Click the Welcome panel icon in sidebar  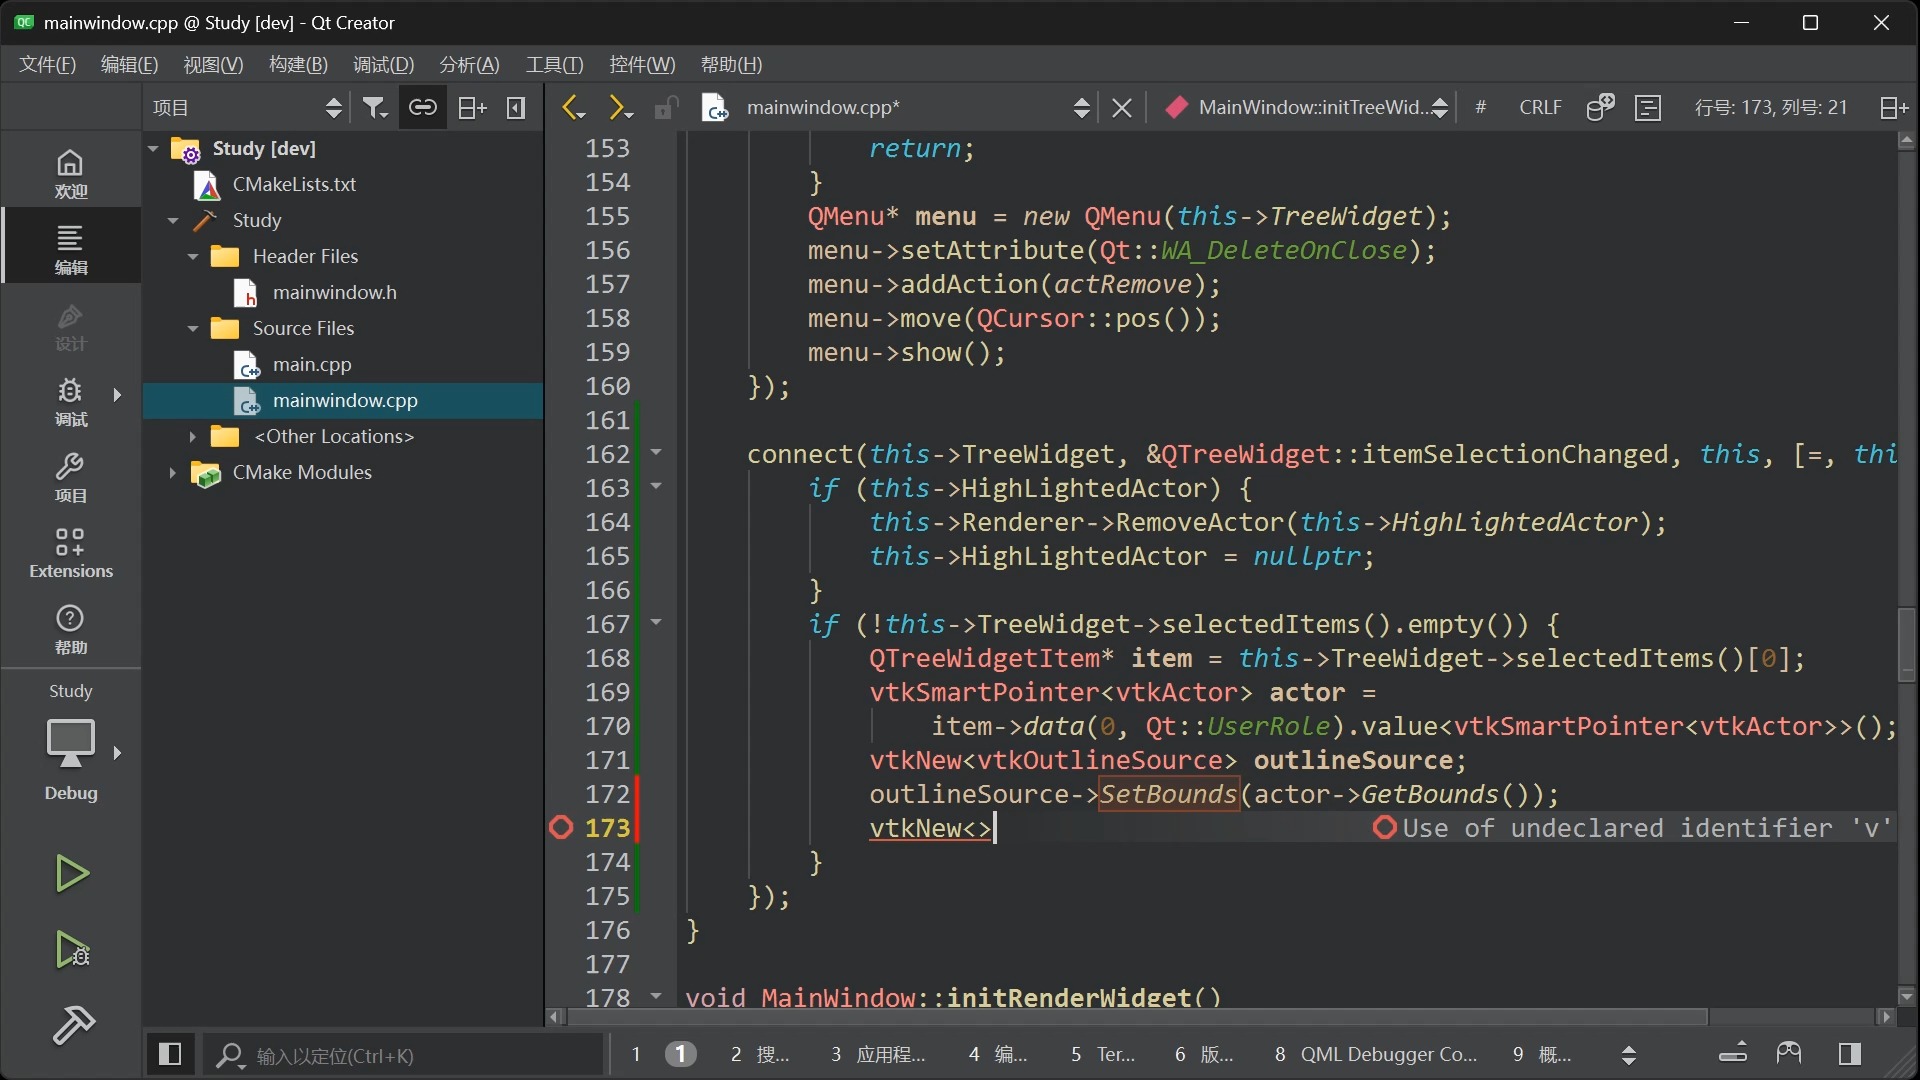tap(69, 173)
